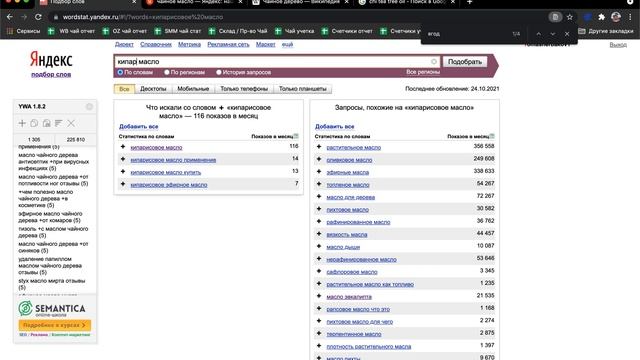The image size is (640, 360).
Task: Add 'кипарисовое масло купить' via plus icon
Action: pos(123,171)
